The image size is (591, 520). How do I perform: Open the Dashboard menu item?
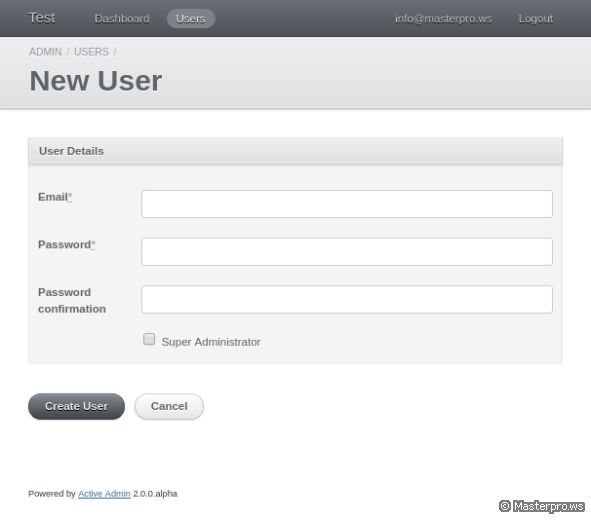tap(122, 18)
